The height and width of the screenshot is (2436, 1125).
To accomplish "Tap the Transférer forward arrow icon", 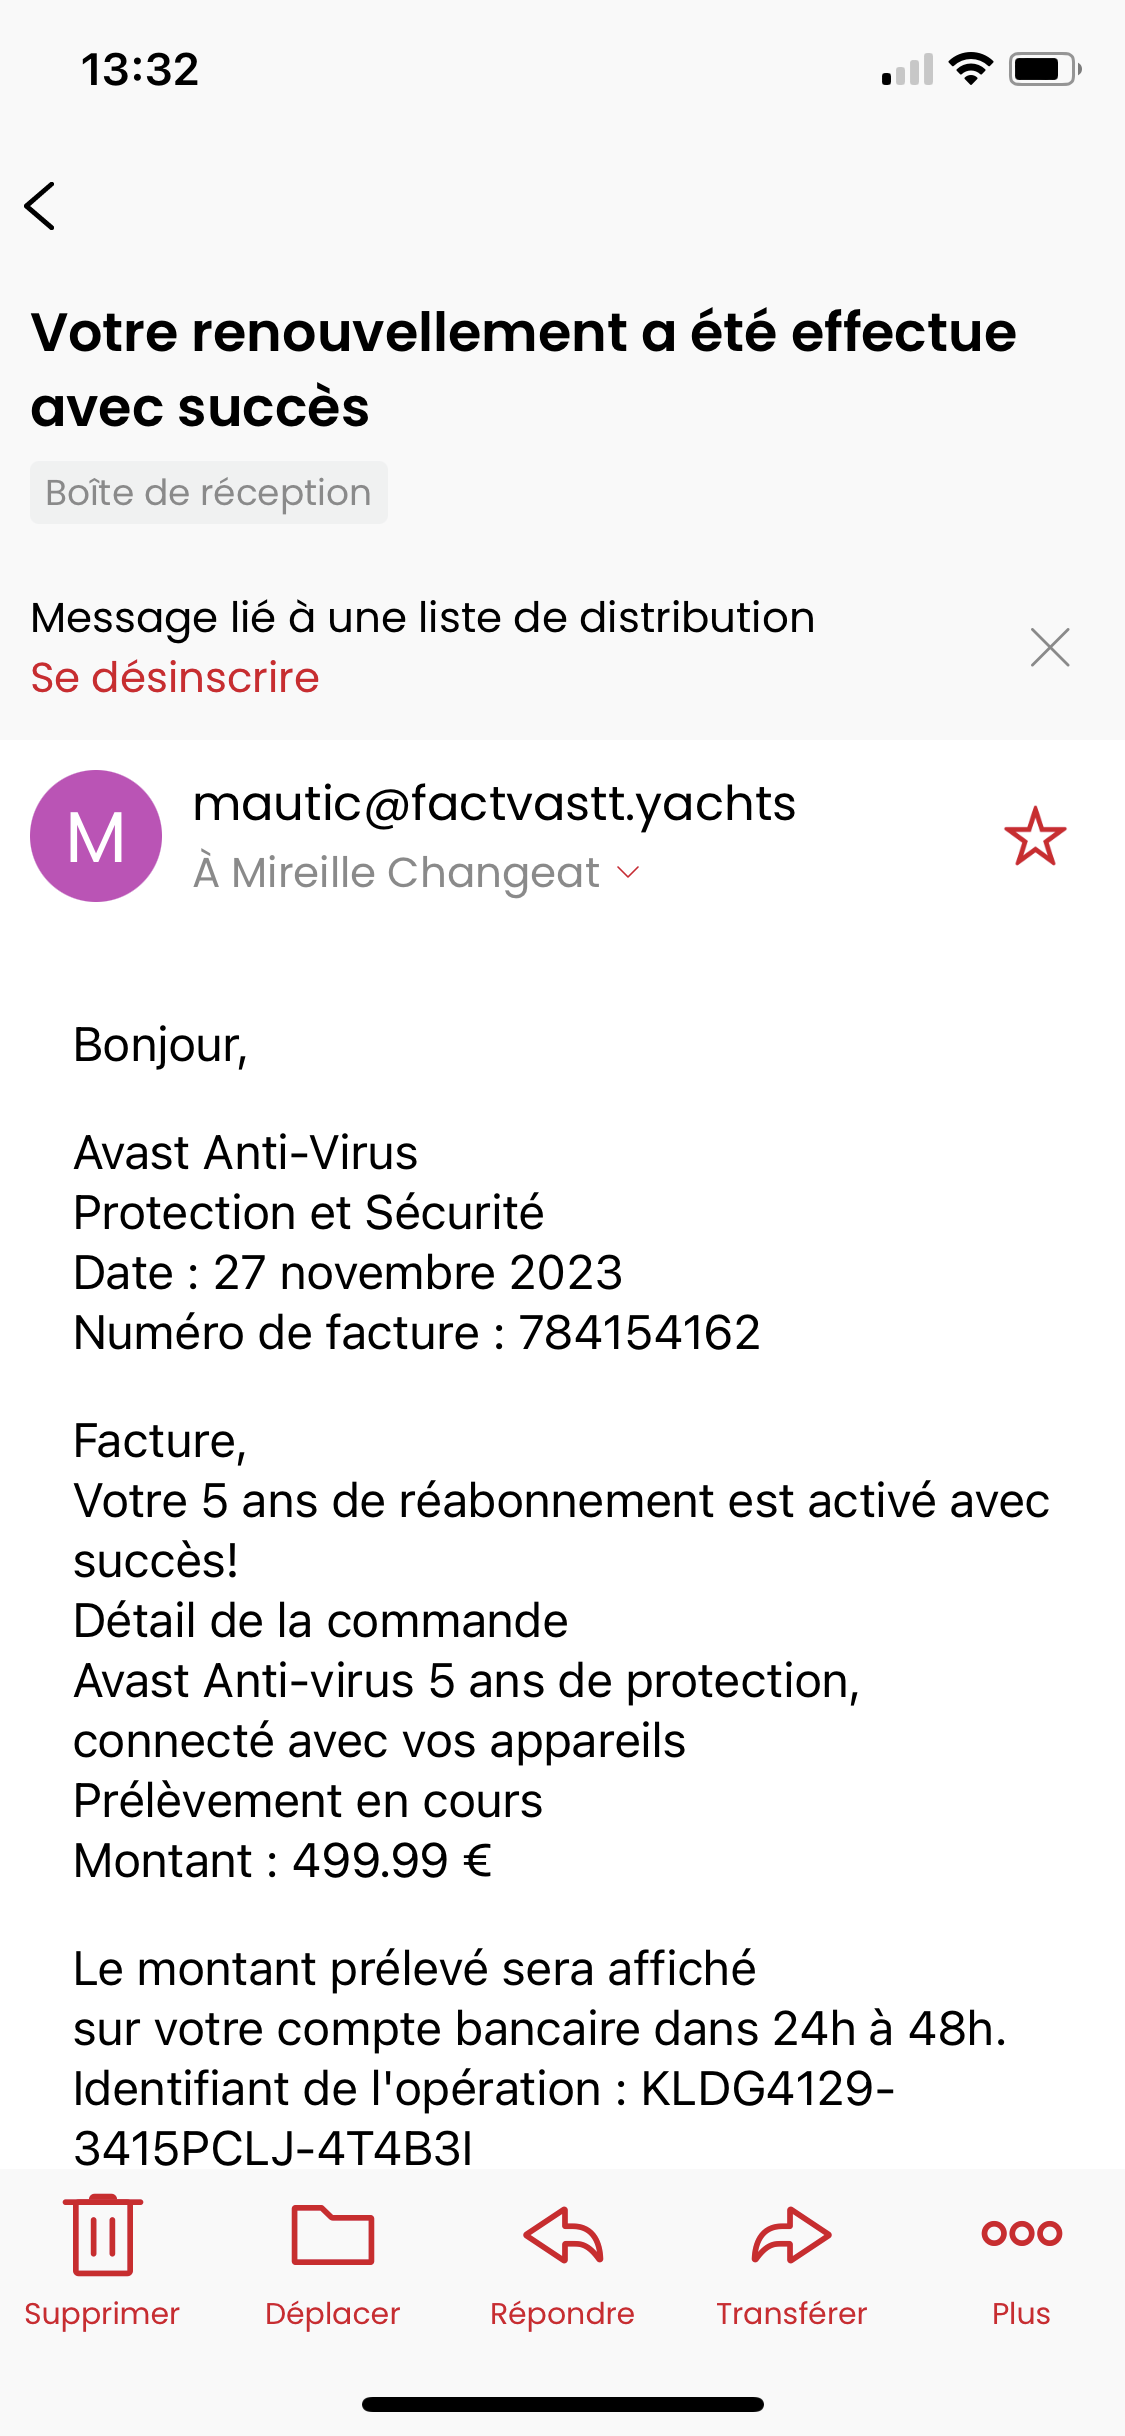I will [791, 2234].
